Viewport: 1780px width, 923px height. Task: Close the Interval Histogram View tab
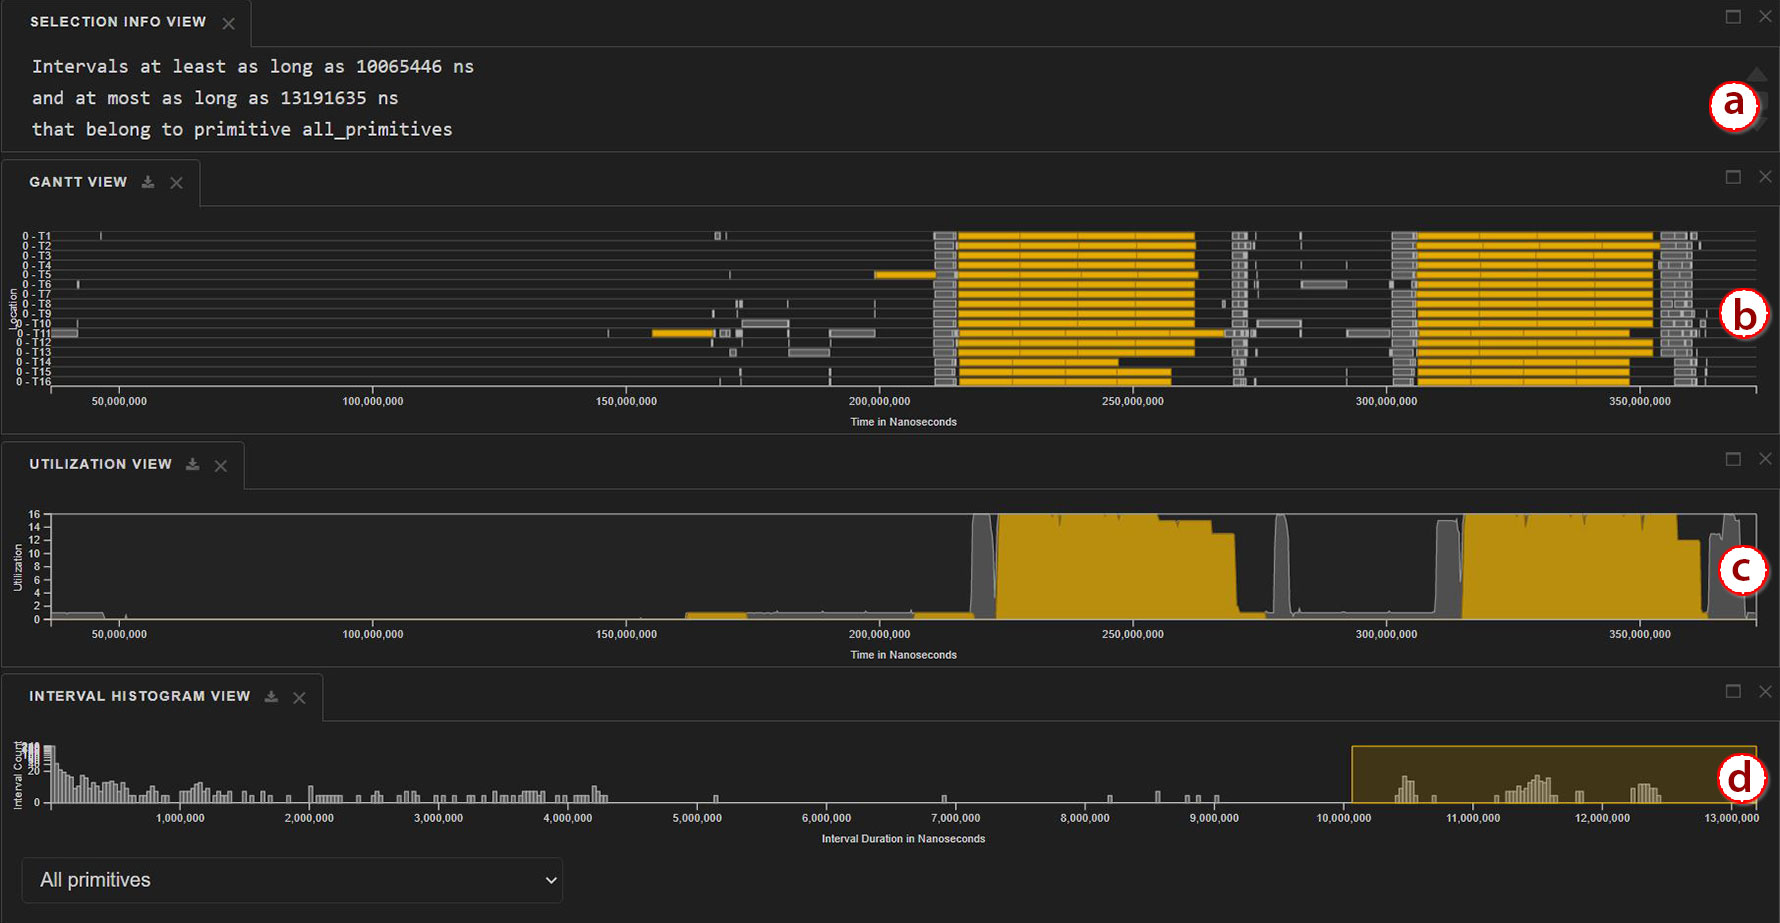pos(299,697)
